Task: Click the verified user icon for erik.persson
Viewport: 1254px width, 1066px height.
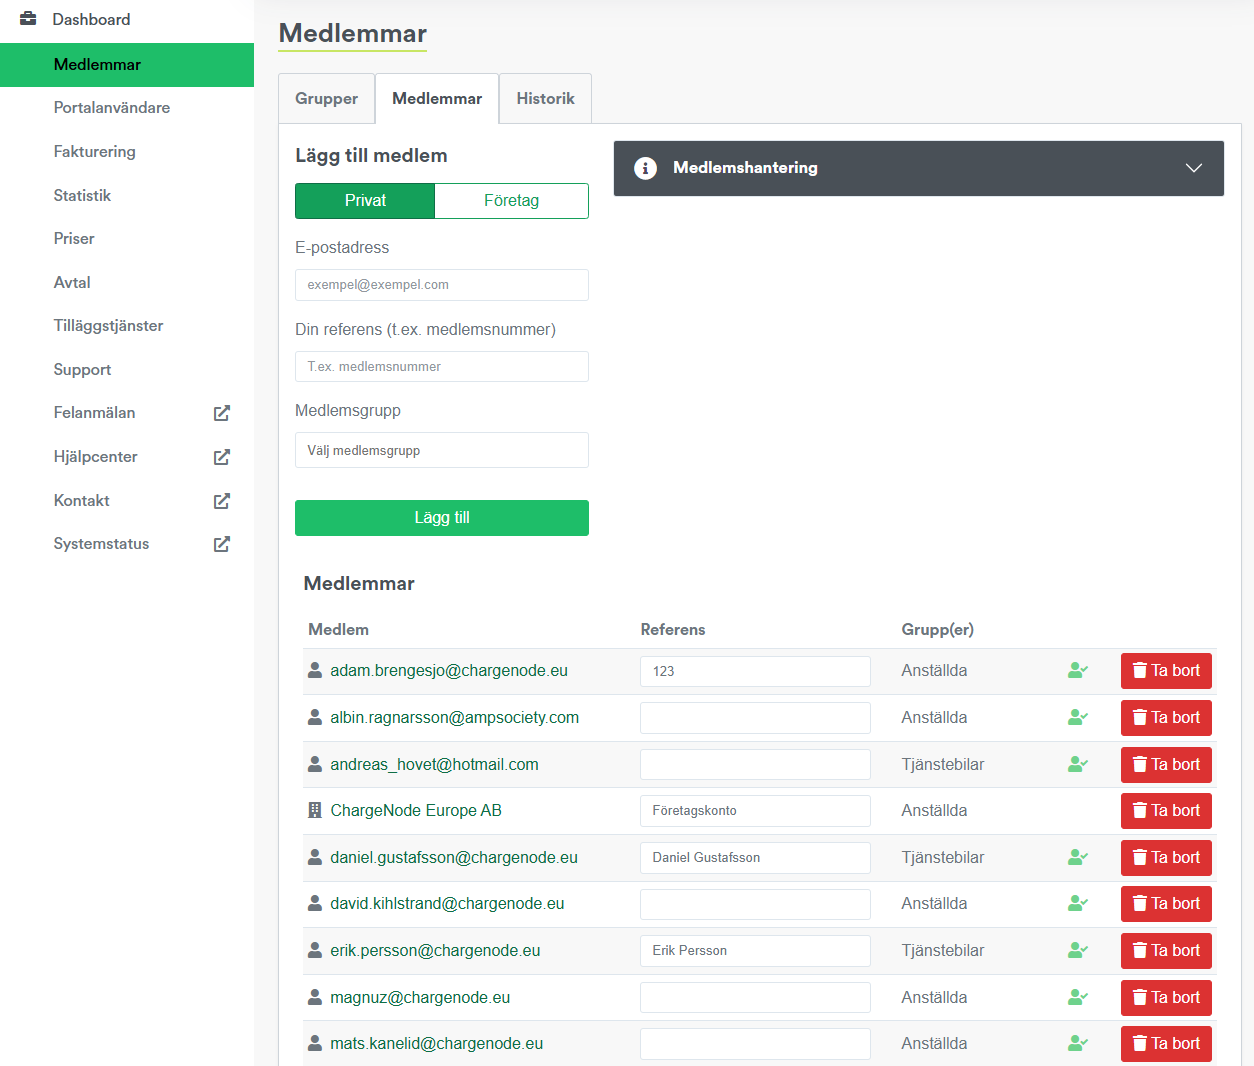Action: pyautogui.click(x=1077, y=951)
